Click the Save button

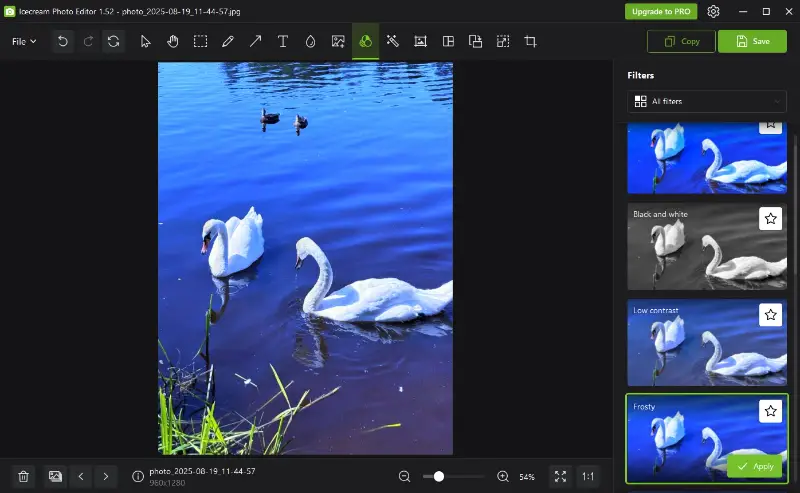pos(752,41)
